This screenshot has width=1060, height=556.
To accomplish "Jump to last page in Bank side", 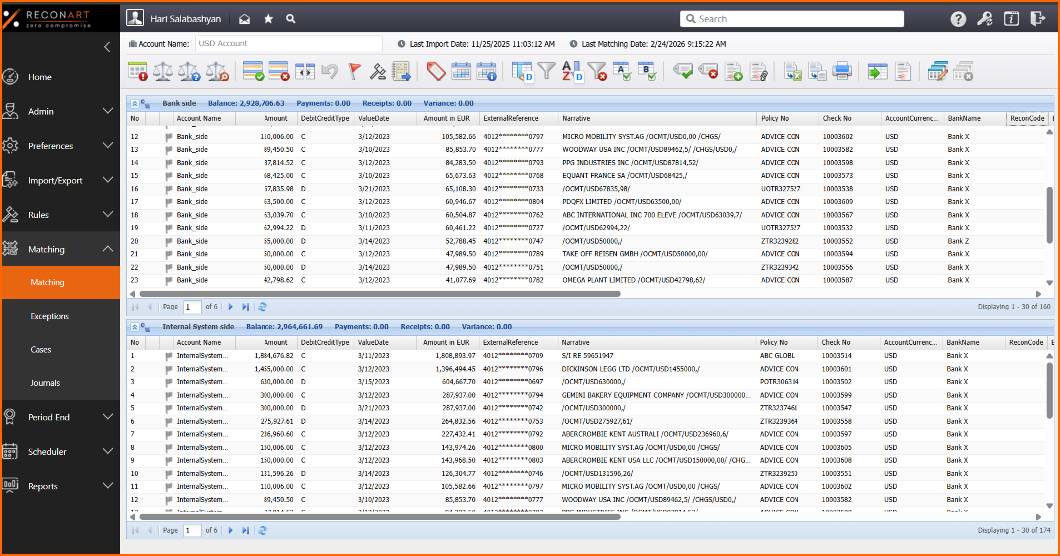I will (245, 307).
